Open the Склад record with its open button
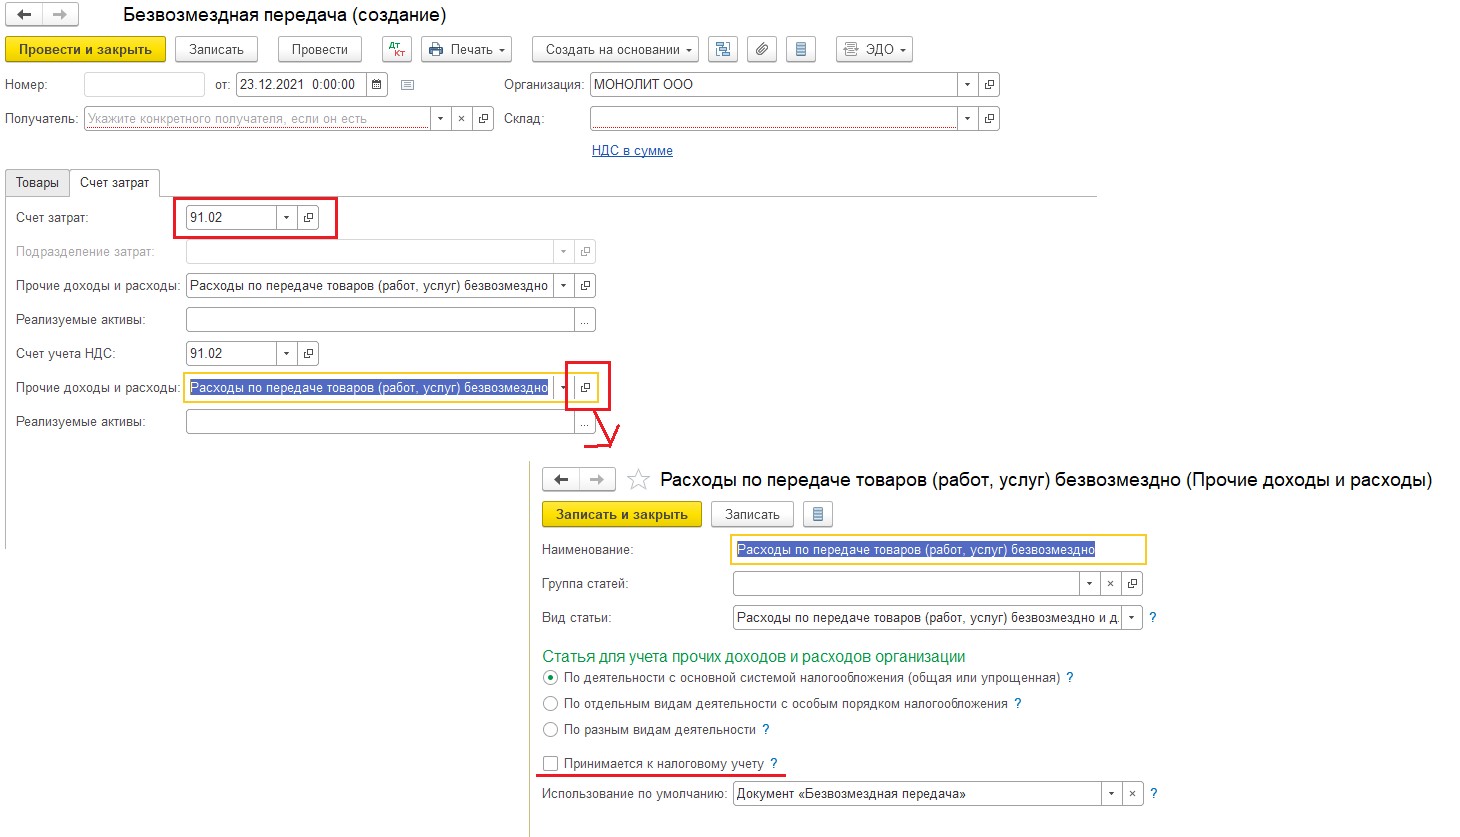 click(989, 119)
